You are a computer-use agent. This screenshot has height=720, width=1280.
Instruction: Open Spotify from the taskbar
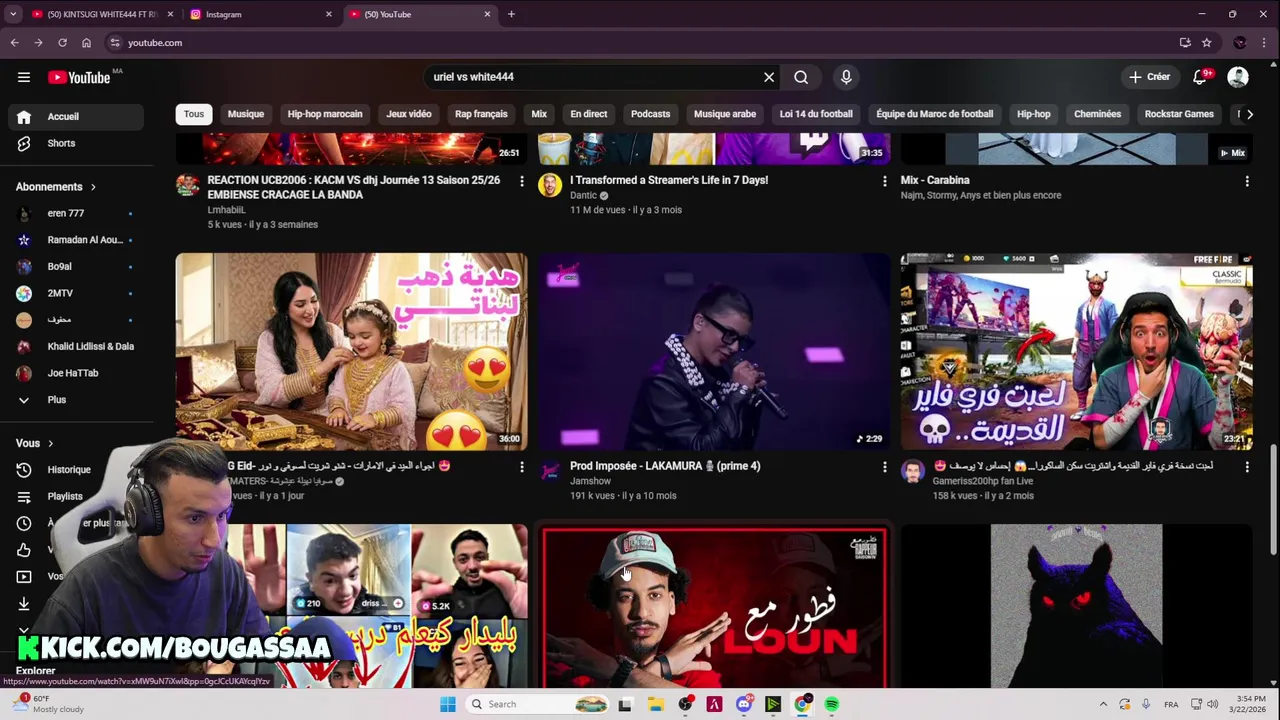(831, 704)
